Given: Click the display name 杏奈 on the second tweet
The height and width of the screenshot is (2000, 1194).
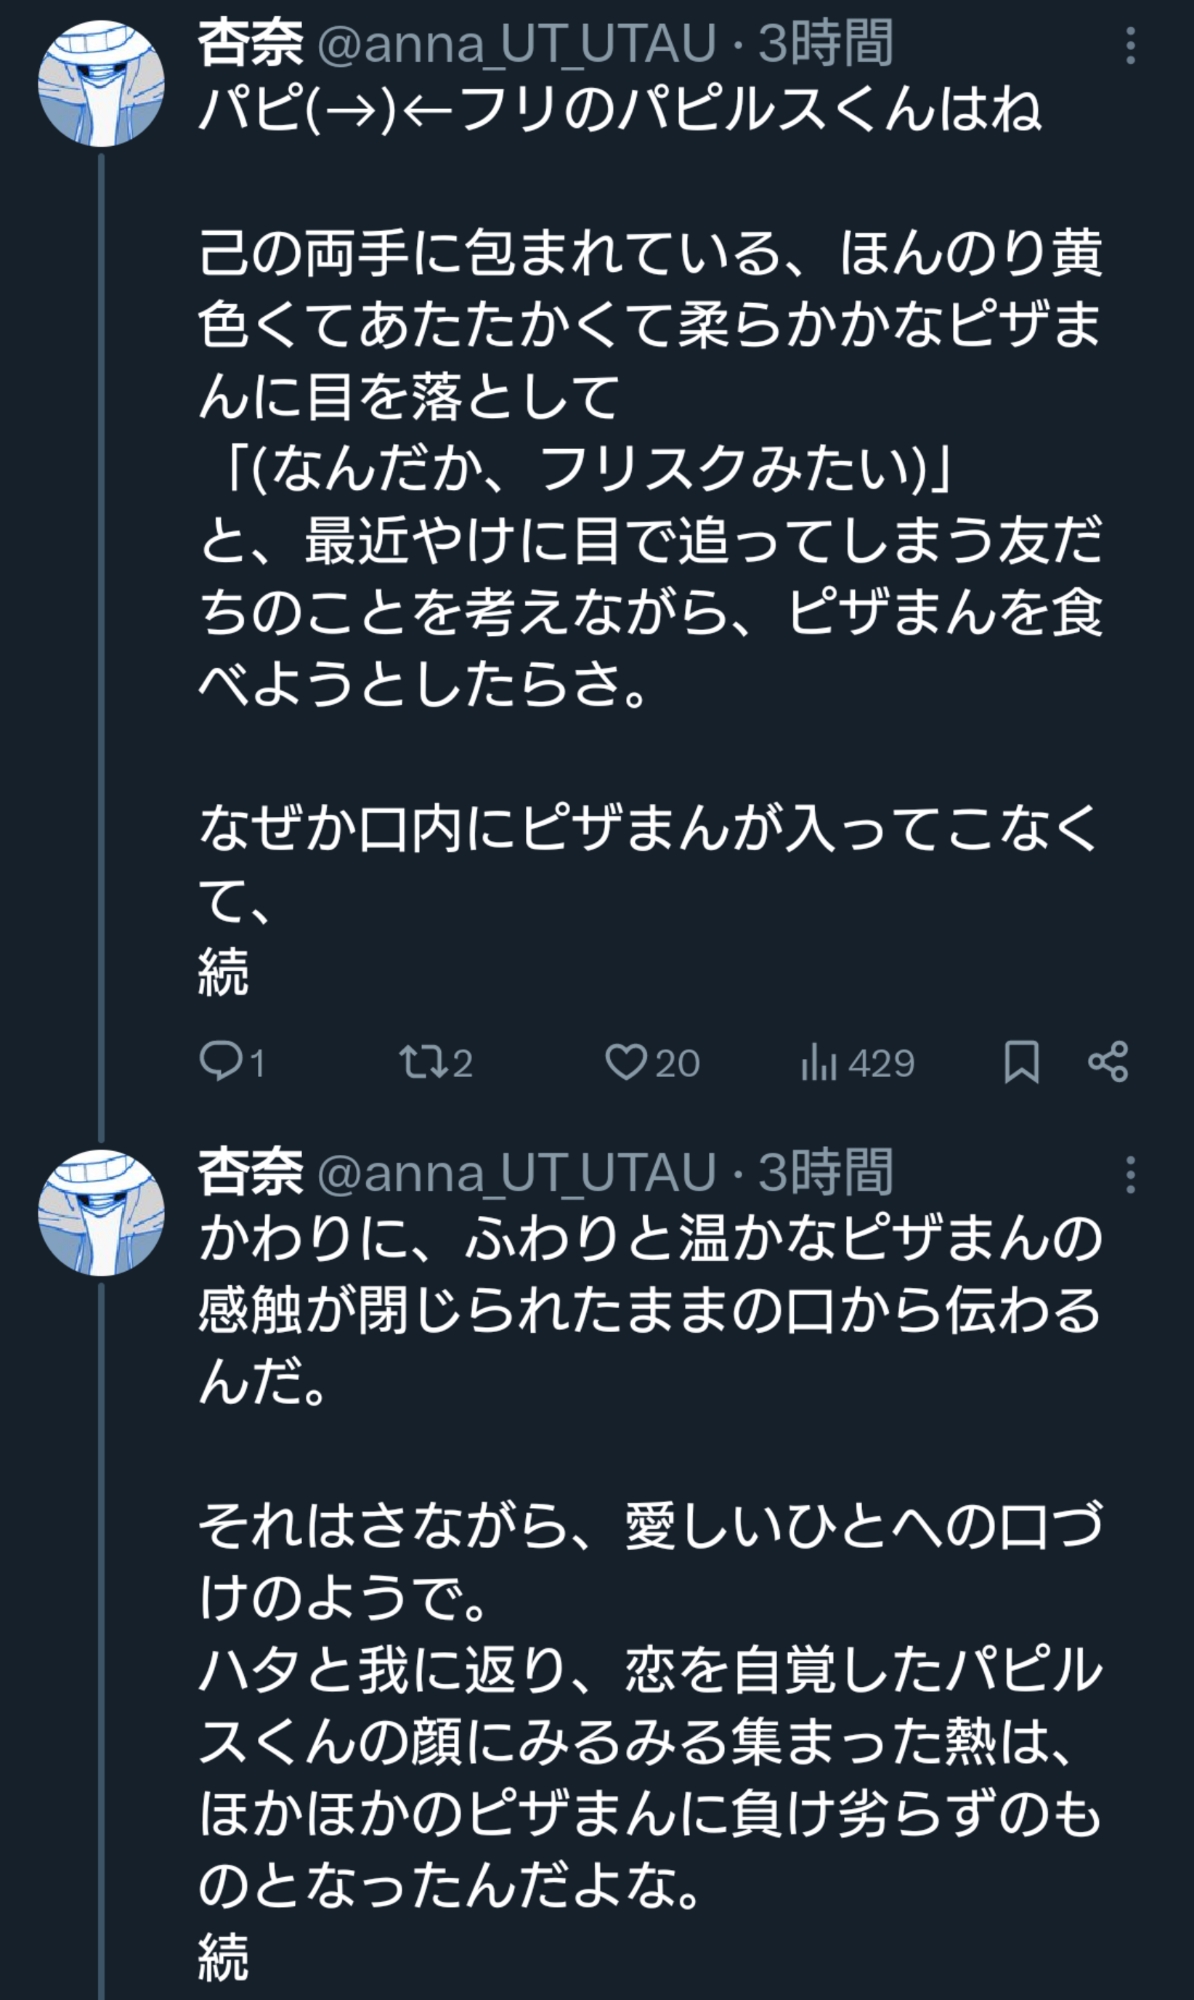Looking at the screenshot, I should pos(250,1173).
